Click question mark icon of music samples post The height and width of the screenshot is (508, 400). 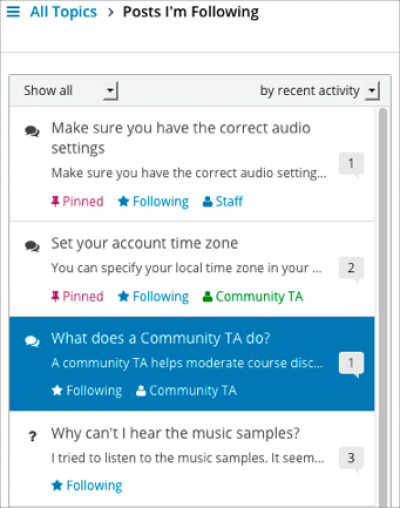[32, 436]
